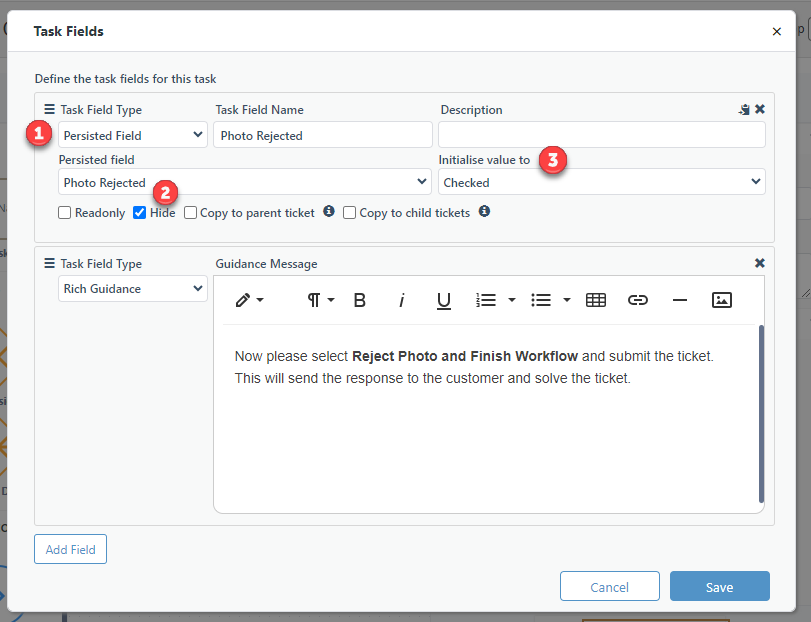Show info for Copy to parent ticket

click(329, 211)
